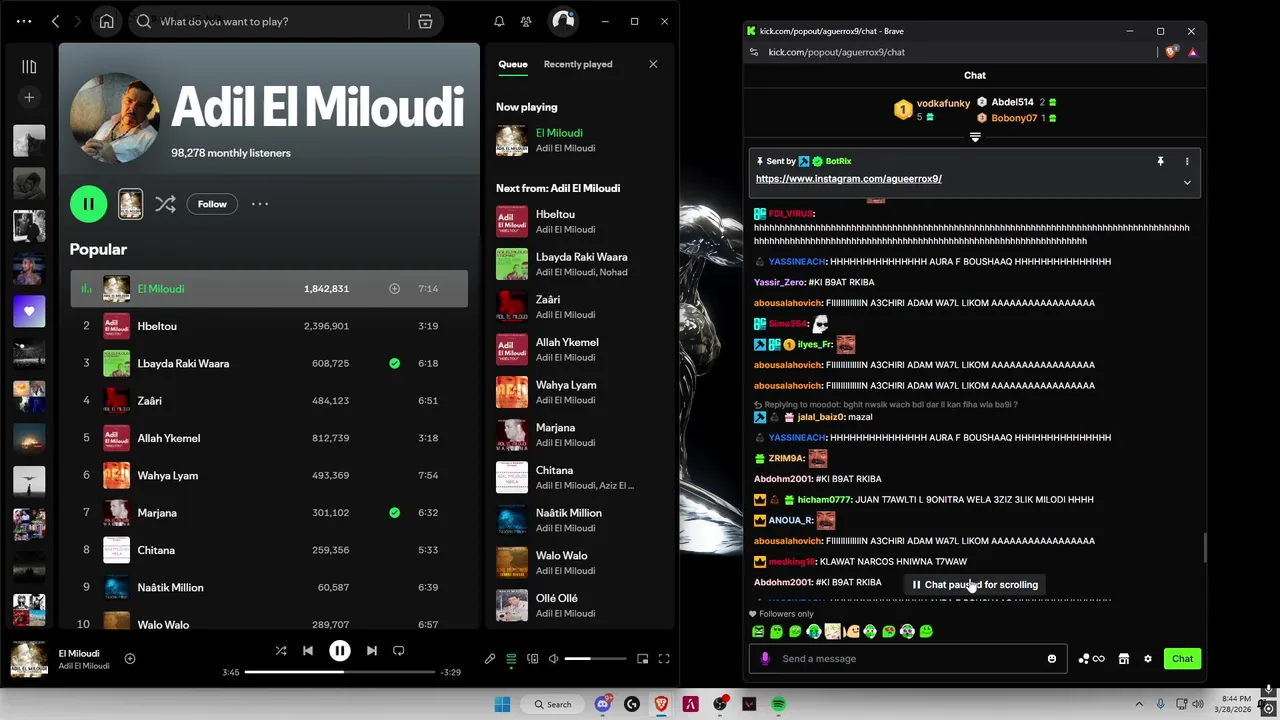Open Windows Start menu

(x=502, y=704)
